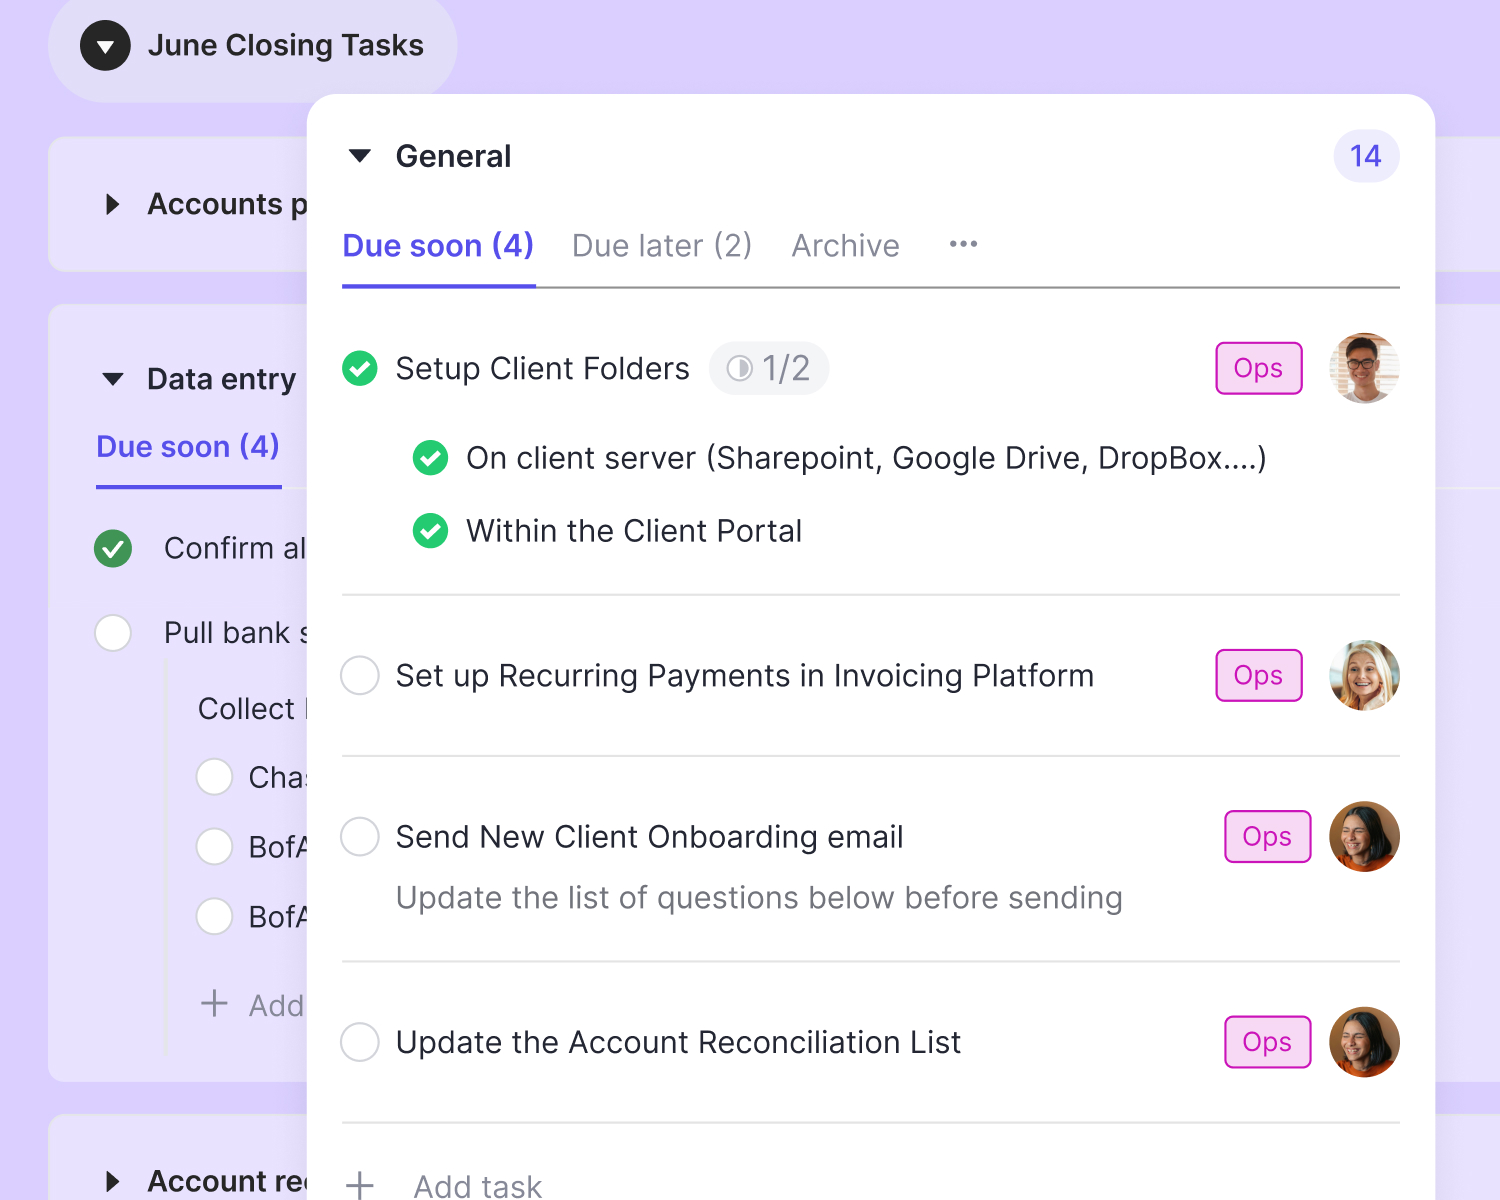Click the avatar on Update the Account Reconciliation List
1500x1200 pixels.
click(1364, 1042)
